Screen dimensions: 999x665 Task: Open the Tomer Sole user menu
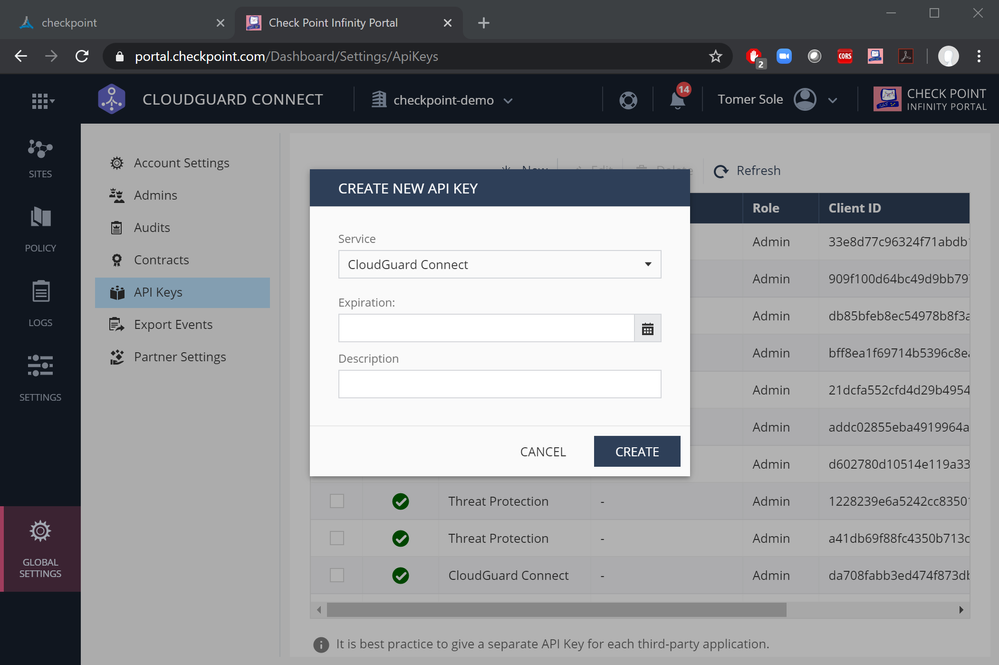pyautogui.click(x=777, y=100)
